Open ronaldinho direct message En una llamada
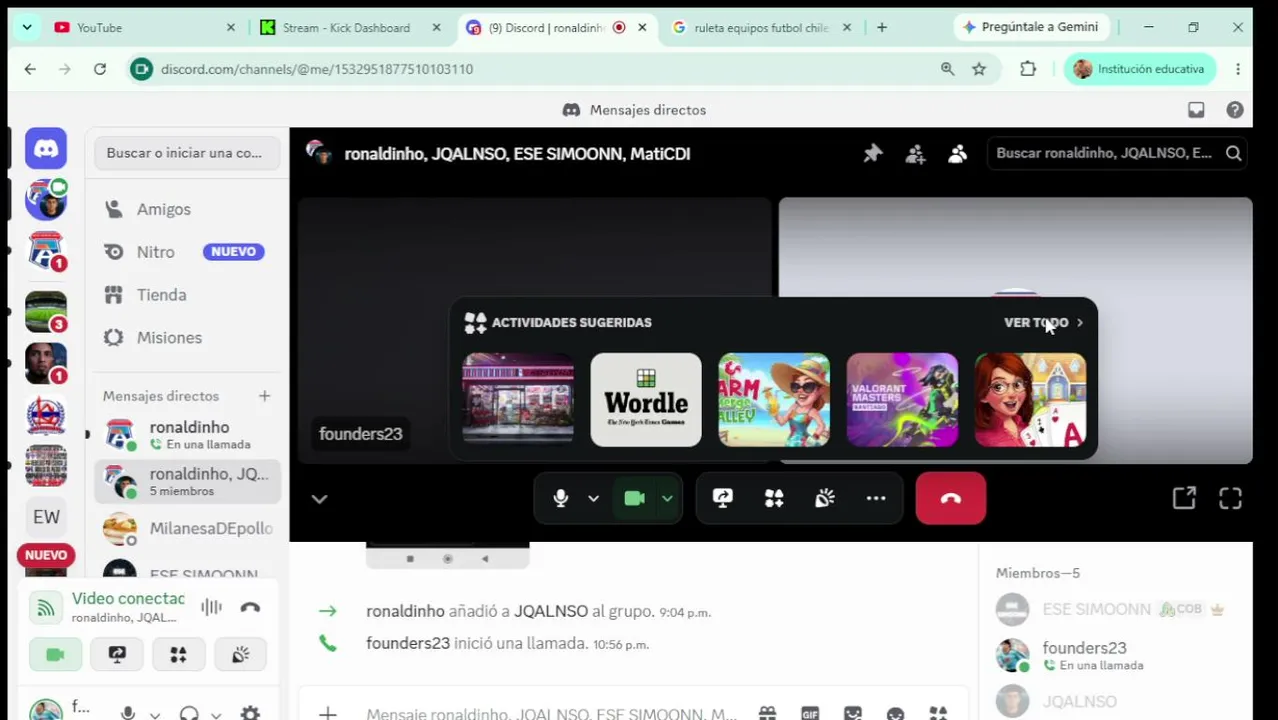The image size is (1278, 720). pyautogui.click(x=187, y=435)
